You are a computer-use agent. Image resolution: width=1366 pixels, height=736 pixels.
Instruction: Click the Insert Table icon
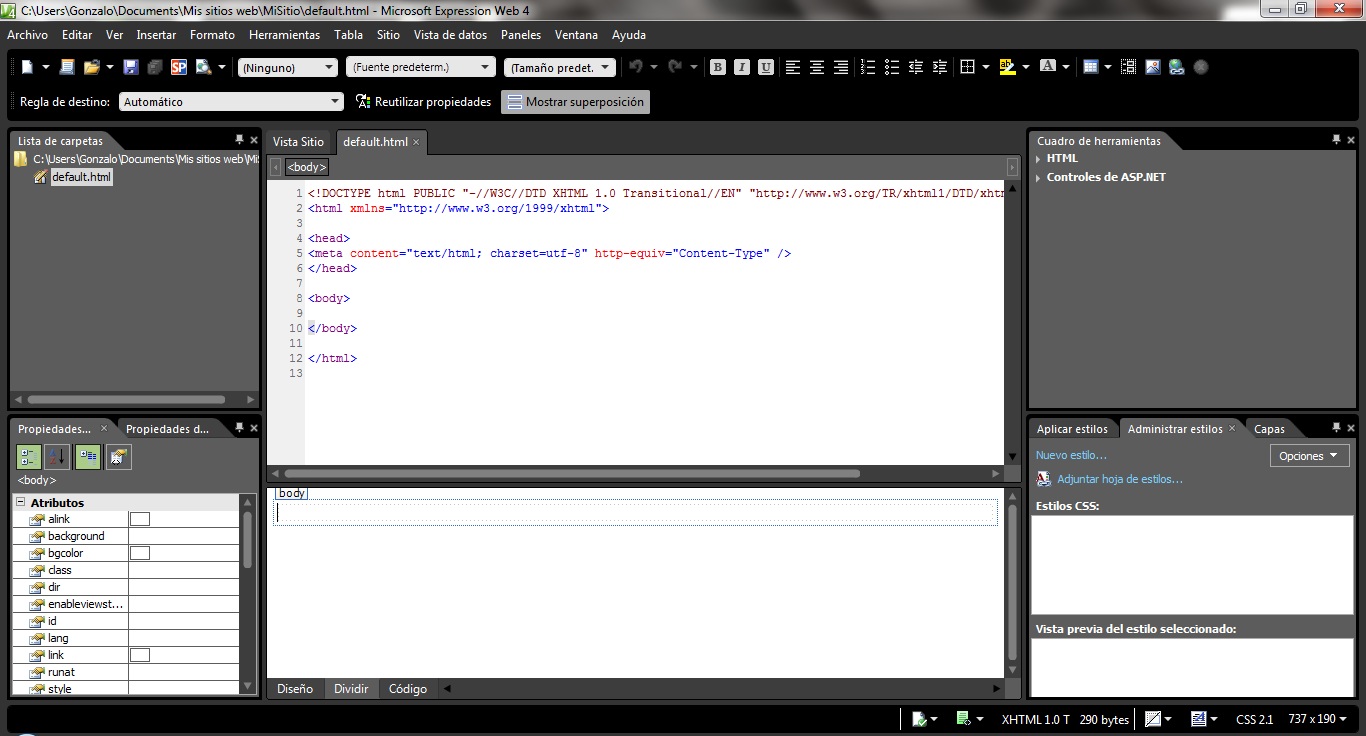click(1091, 67)
